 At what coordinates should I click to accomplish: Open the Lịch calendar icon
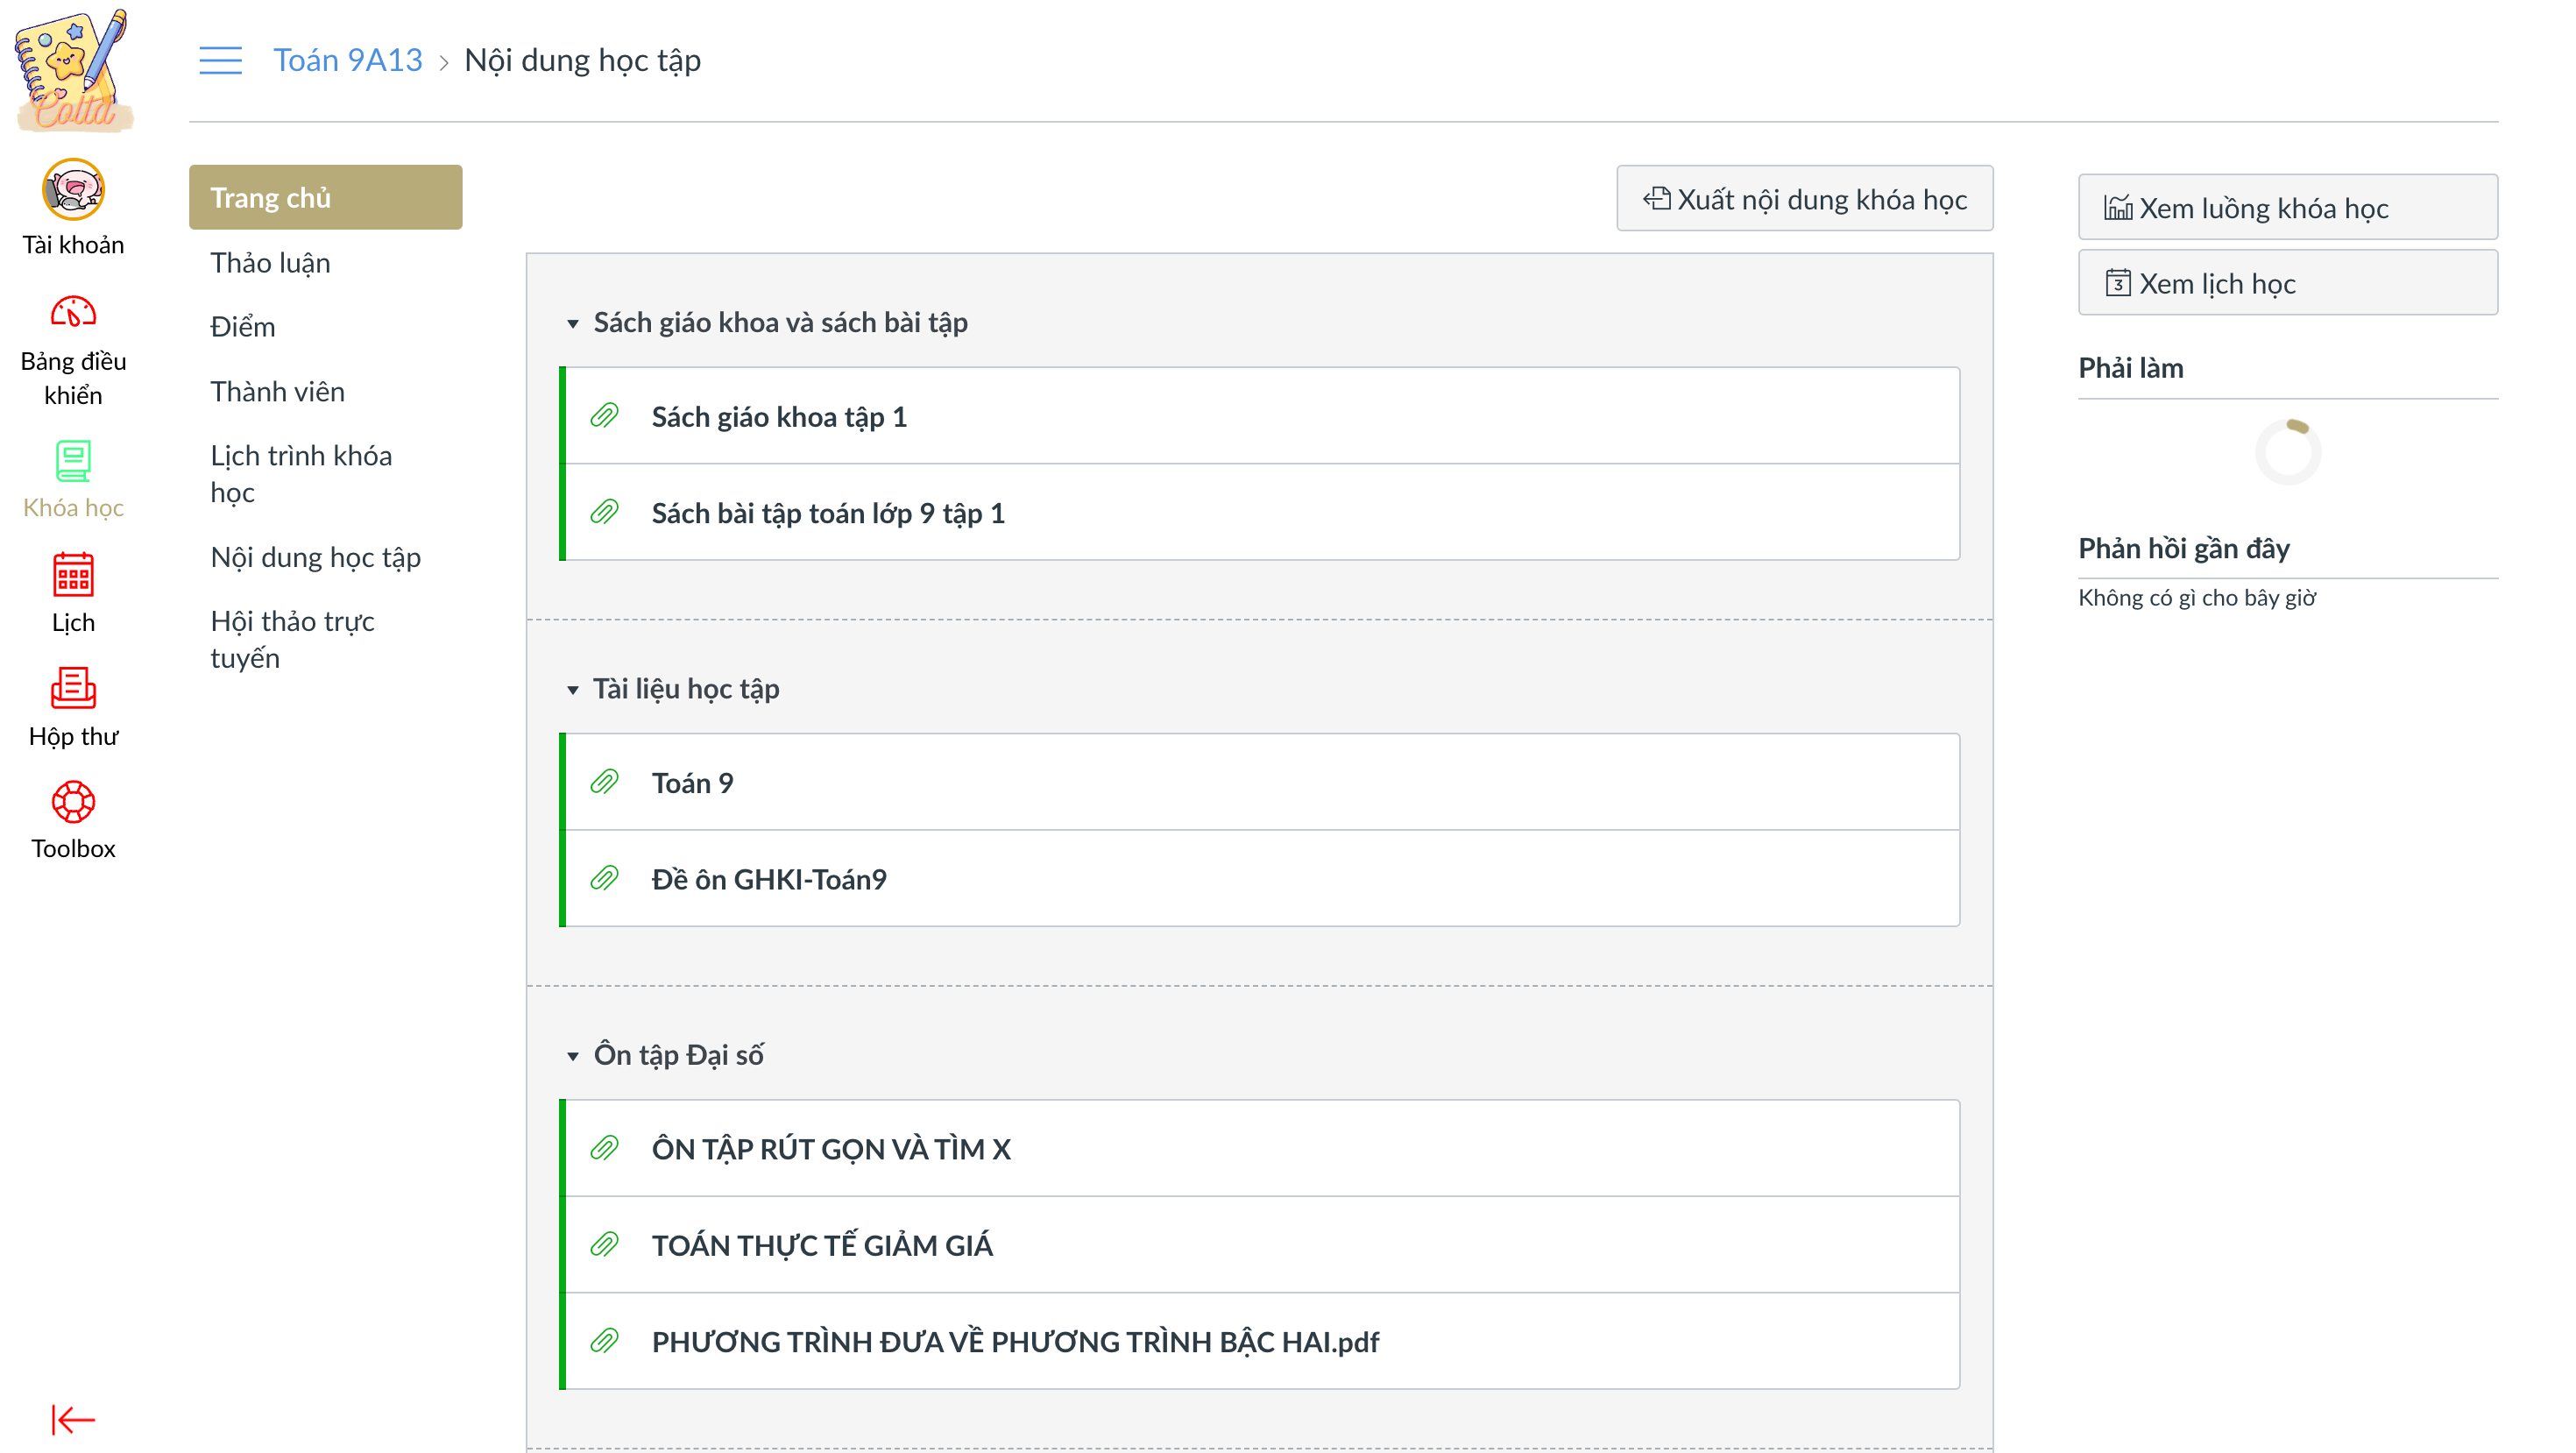pyautogui.click(x=73, y=574)
